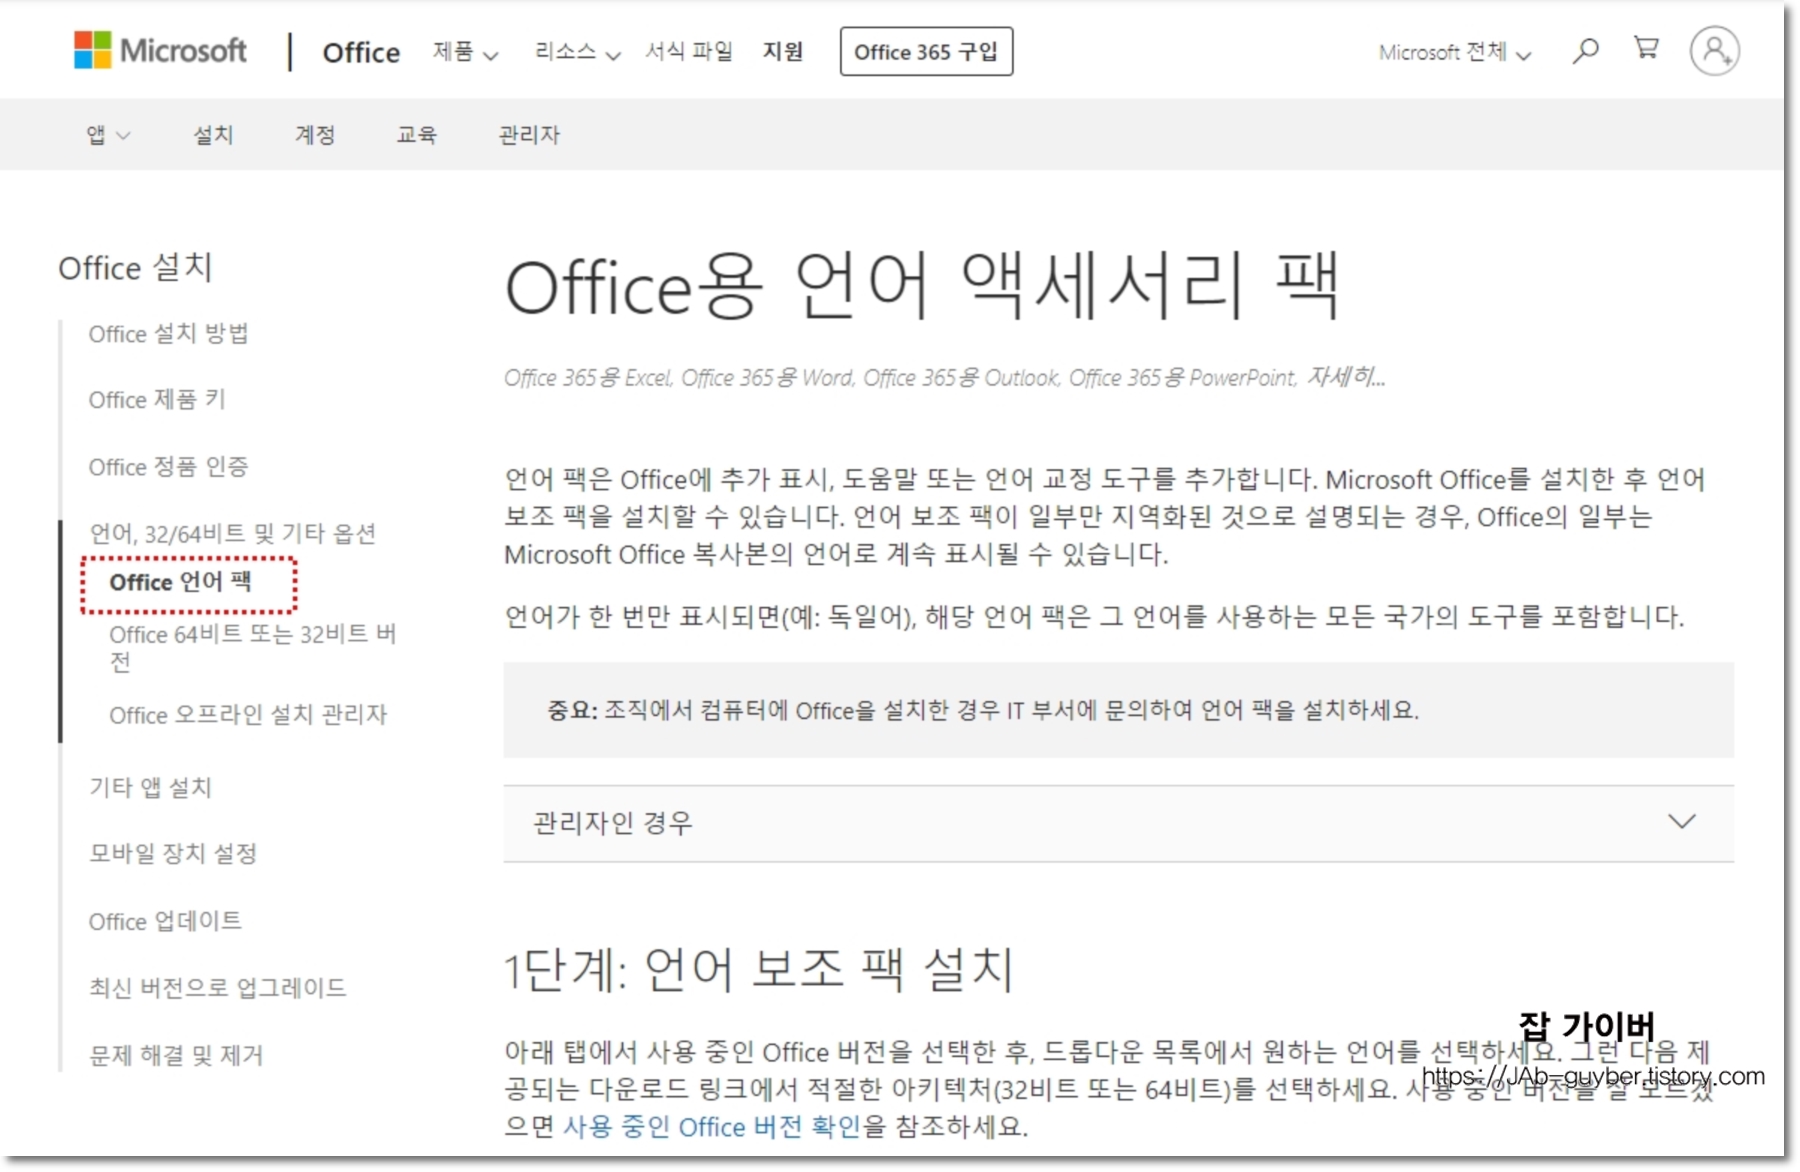Click the Office 설치 sidebar heading

click(135, 268)
